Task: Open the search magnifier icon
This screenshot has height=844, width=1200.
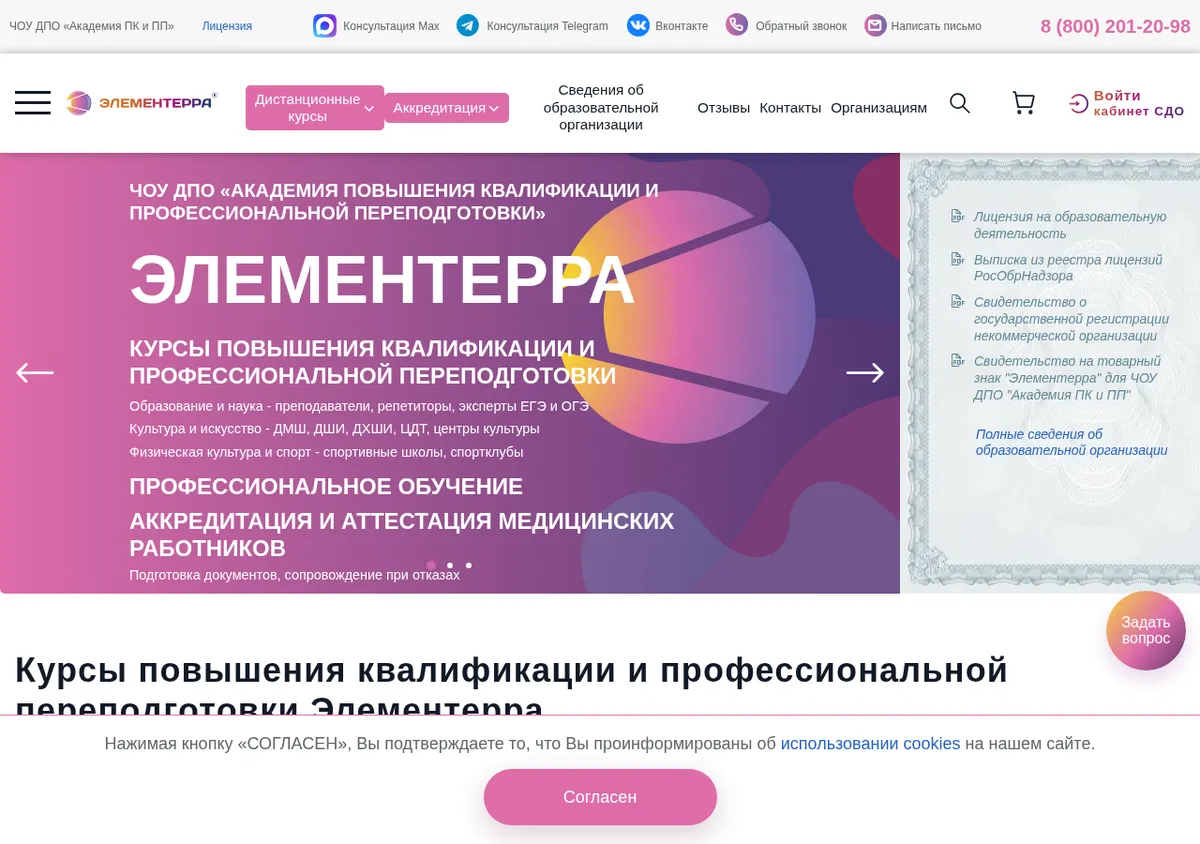Action: click(960, 103)
